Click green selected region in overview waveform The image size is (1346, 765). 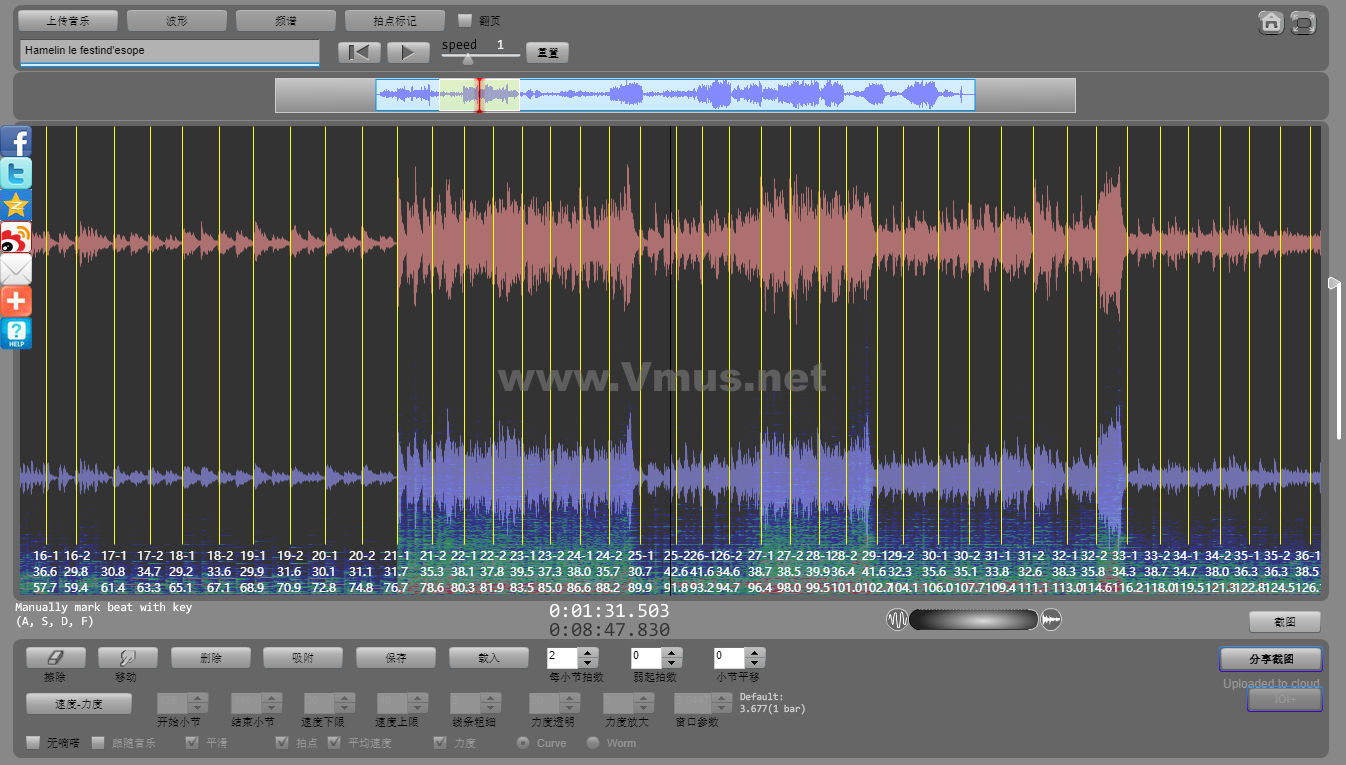click(479, 95)
